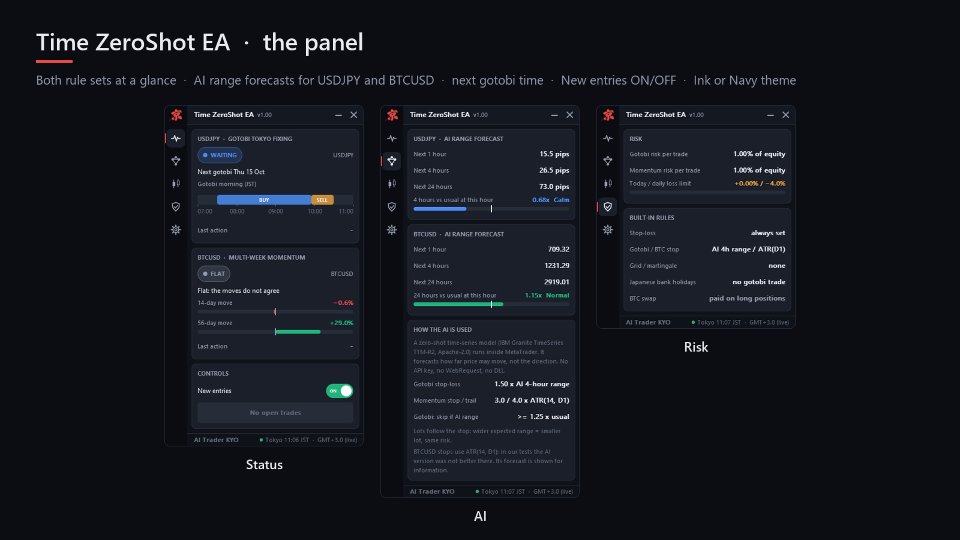The width and height of the screenshot is (960, 540).
Task: Open Status tab pulse icon in Status panel
Action: coord(176,138)
